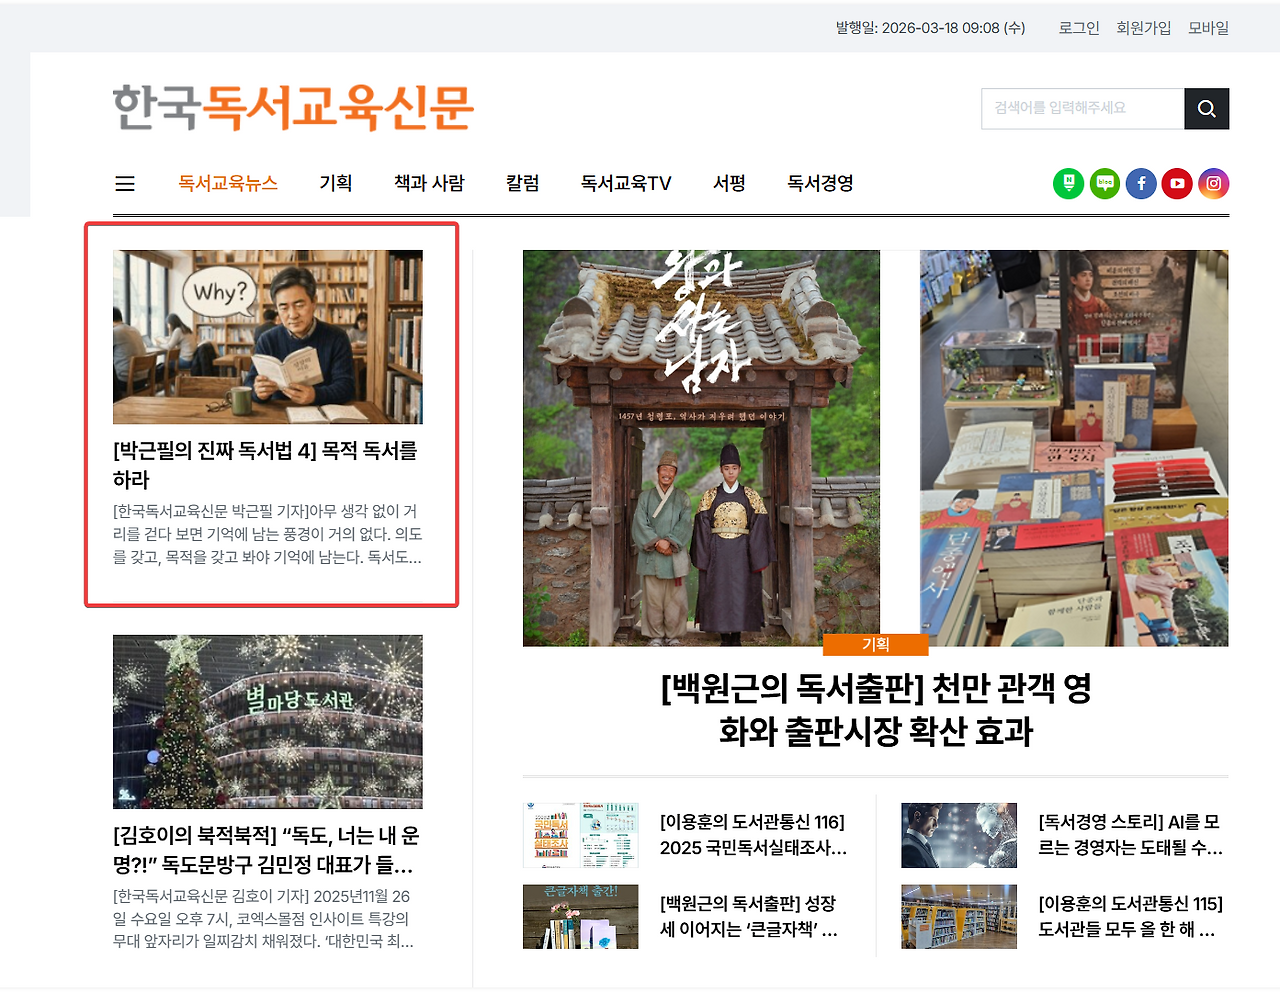This screenshot has height=992, width=1280.
Task: Click the orange 기획 category tag
Action: 875,645
